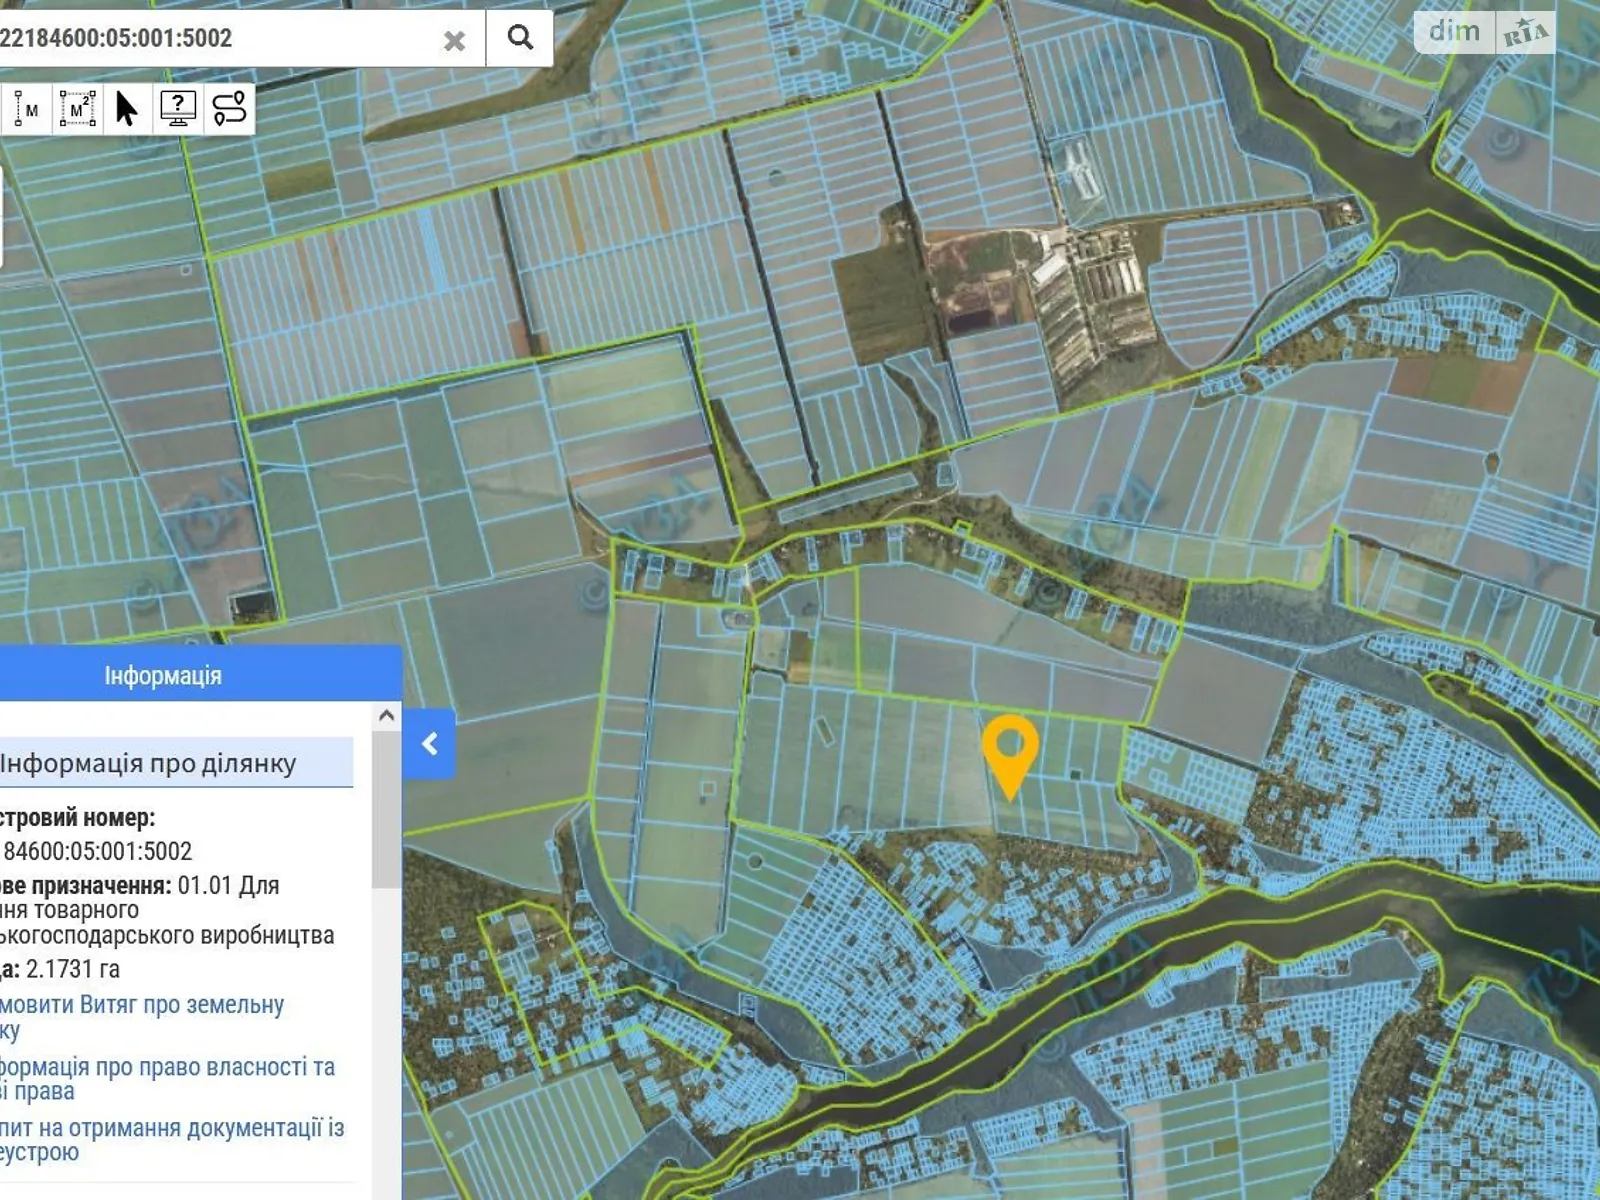Clear the cadastral number search field
This screenshot has width=1600, height=1200.
click(454, 40)
